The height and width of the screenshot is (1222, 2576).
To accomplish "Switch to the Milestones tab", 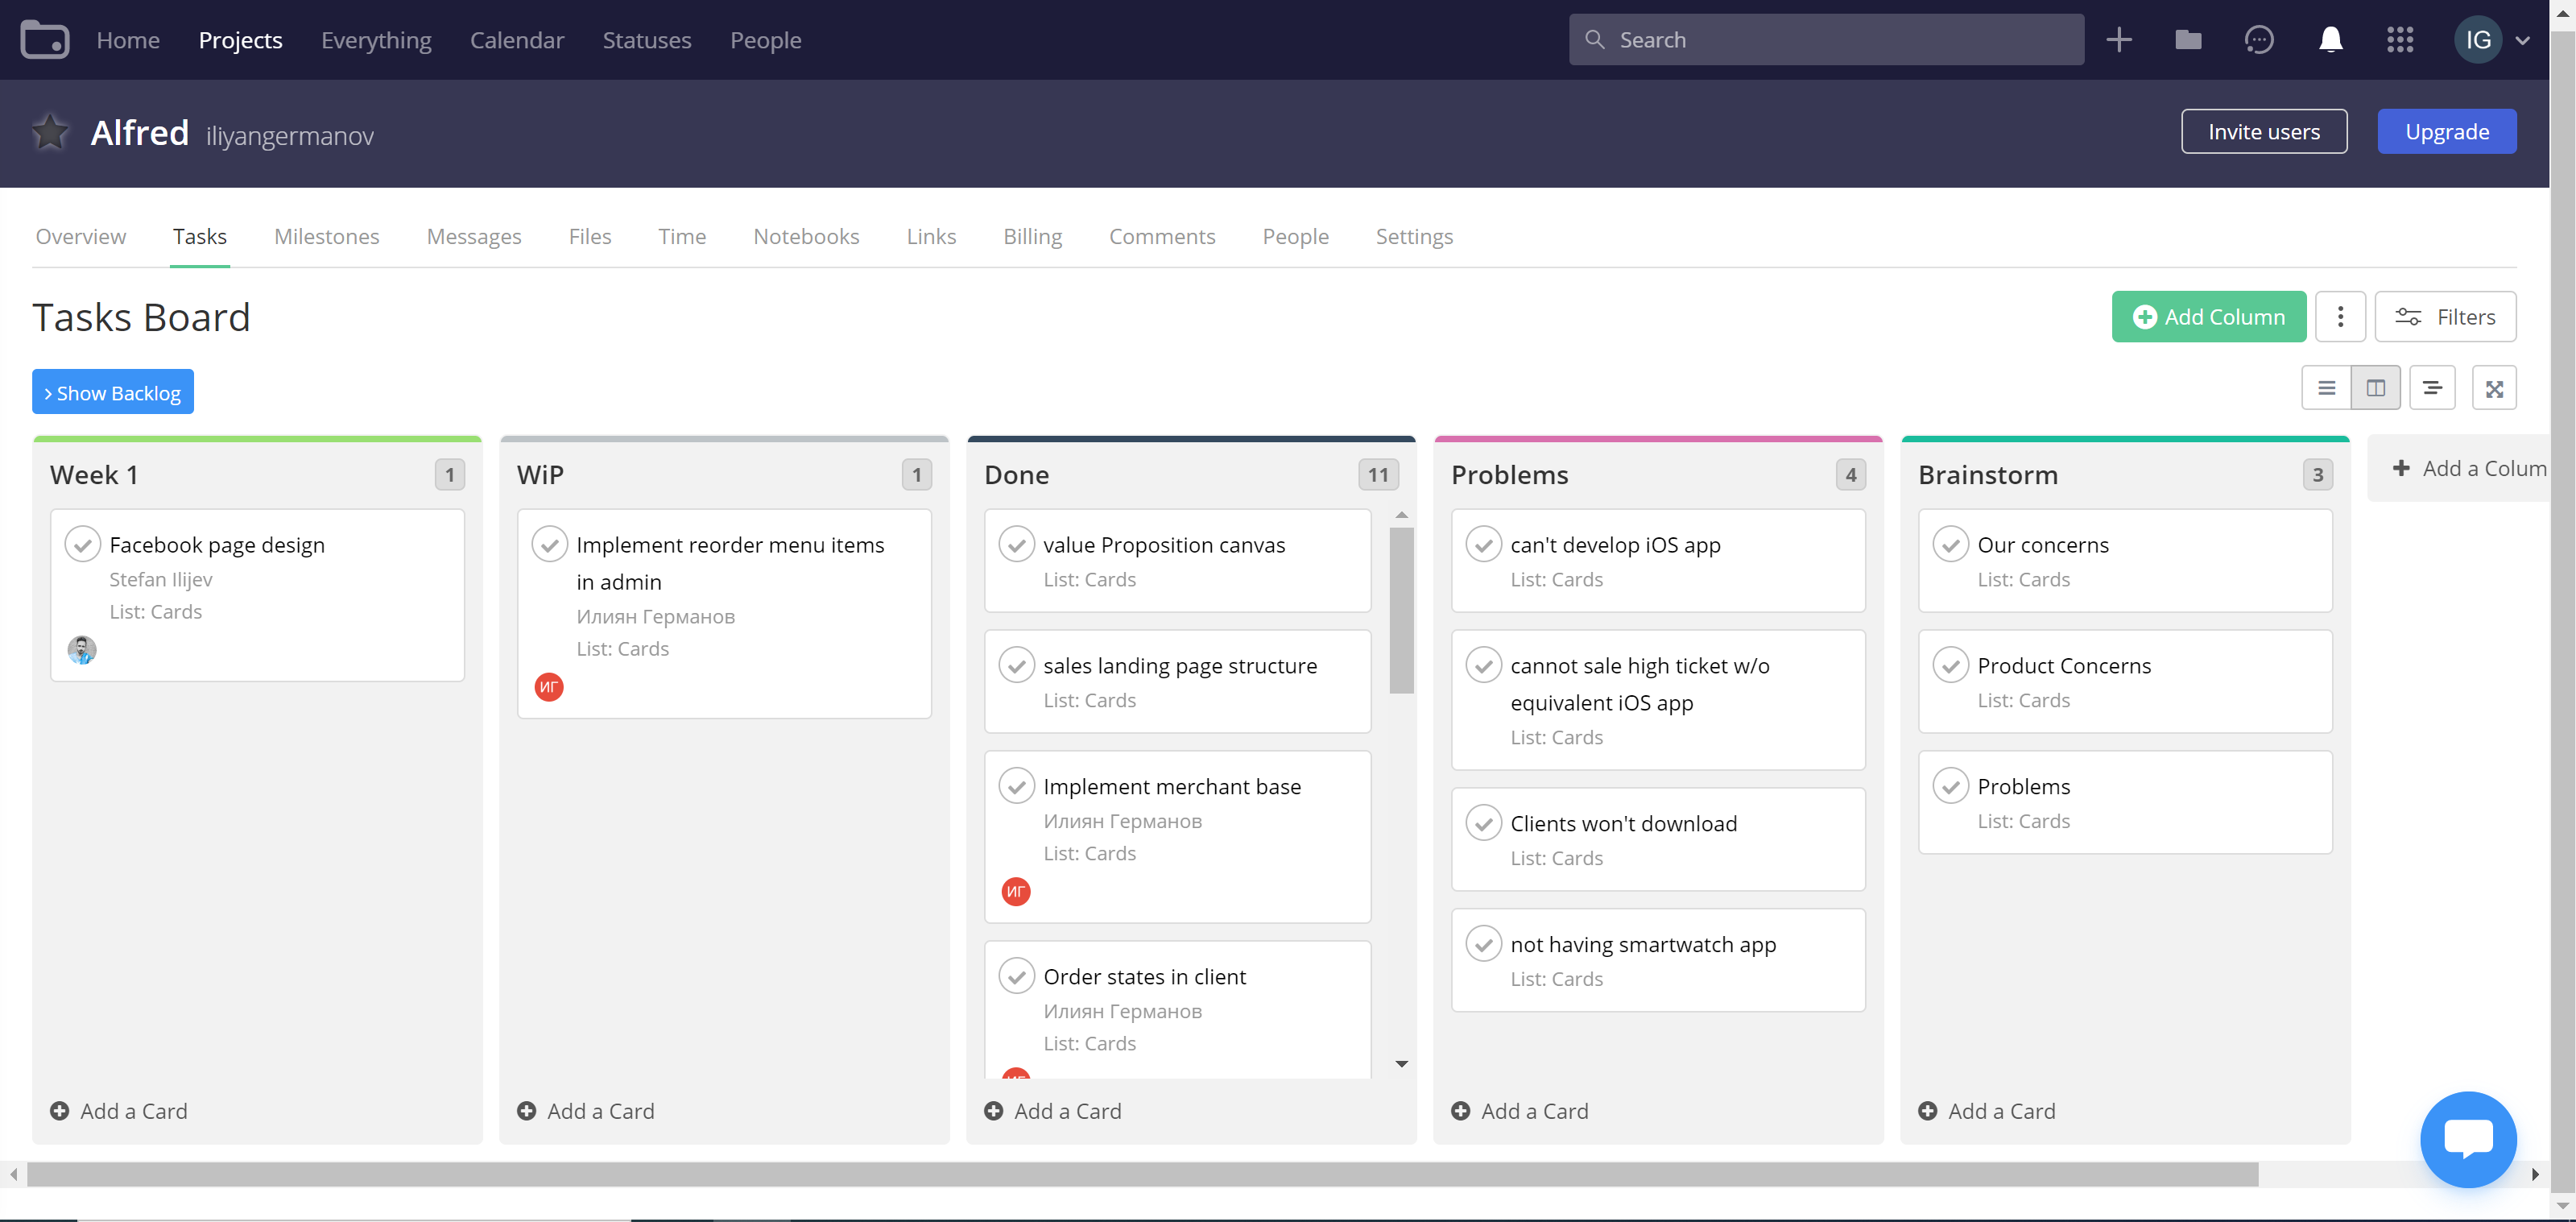I will point(326,236).
